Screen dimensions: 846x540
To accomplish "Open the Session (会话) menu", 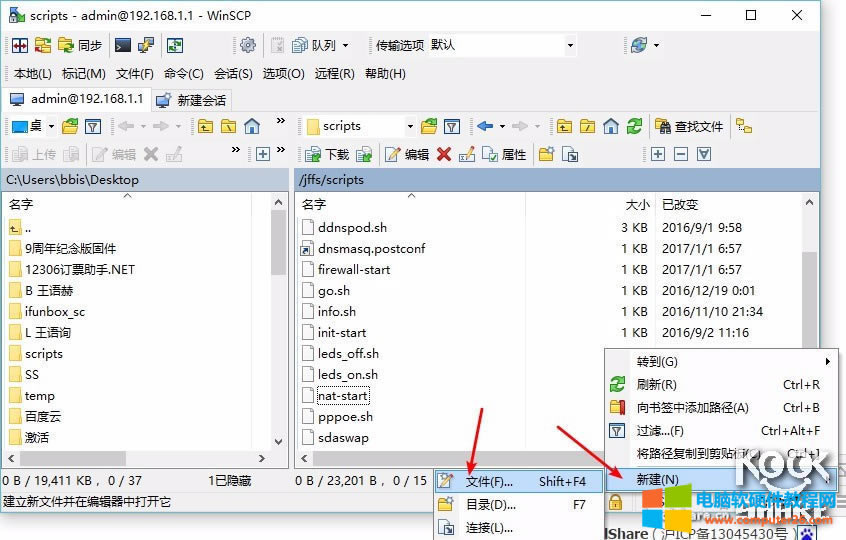I will click(233, 73).
